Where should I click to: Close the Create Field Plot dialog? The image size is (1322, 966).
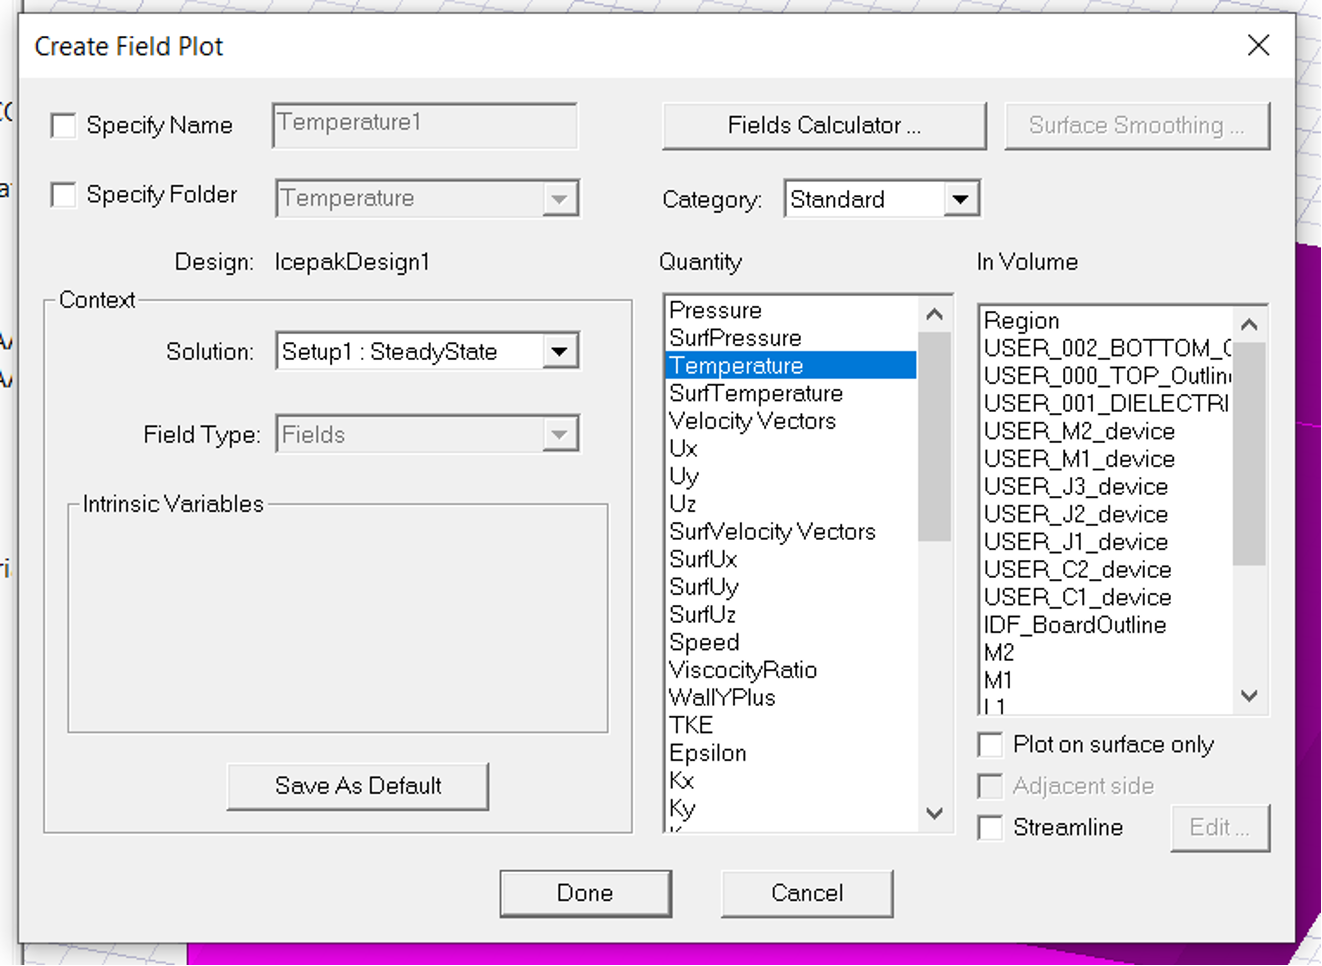click(1258, 46)
